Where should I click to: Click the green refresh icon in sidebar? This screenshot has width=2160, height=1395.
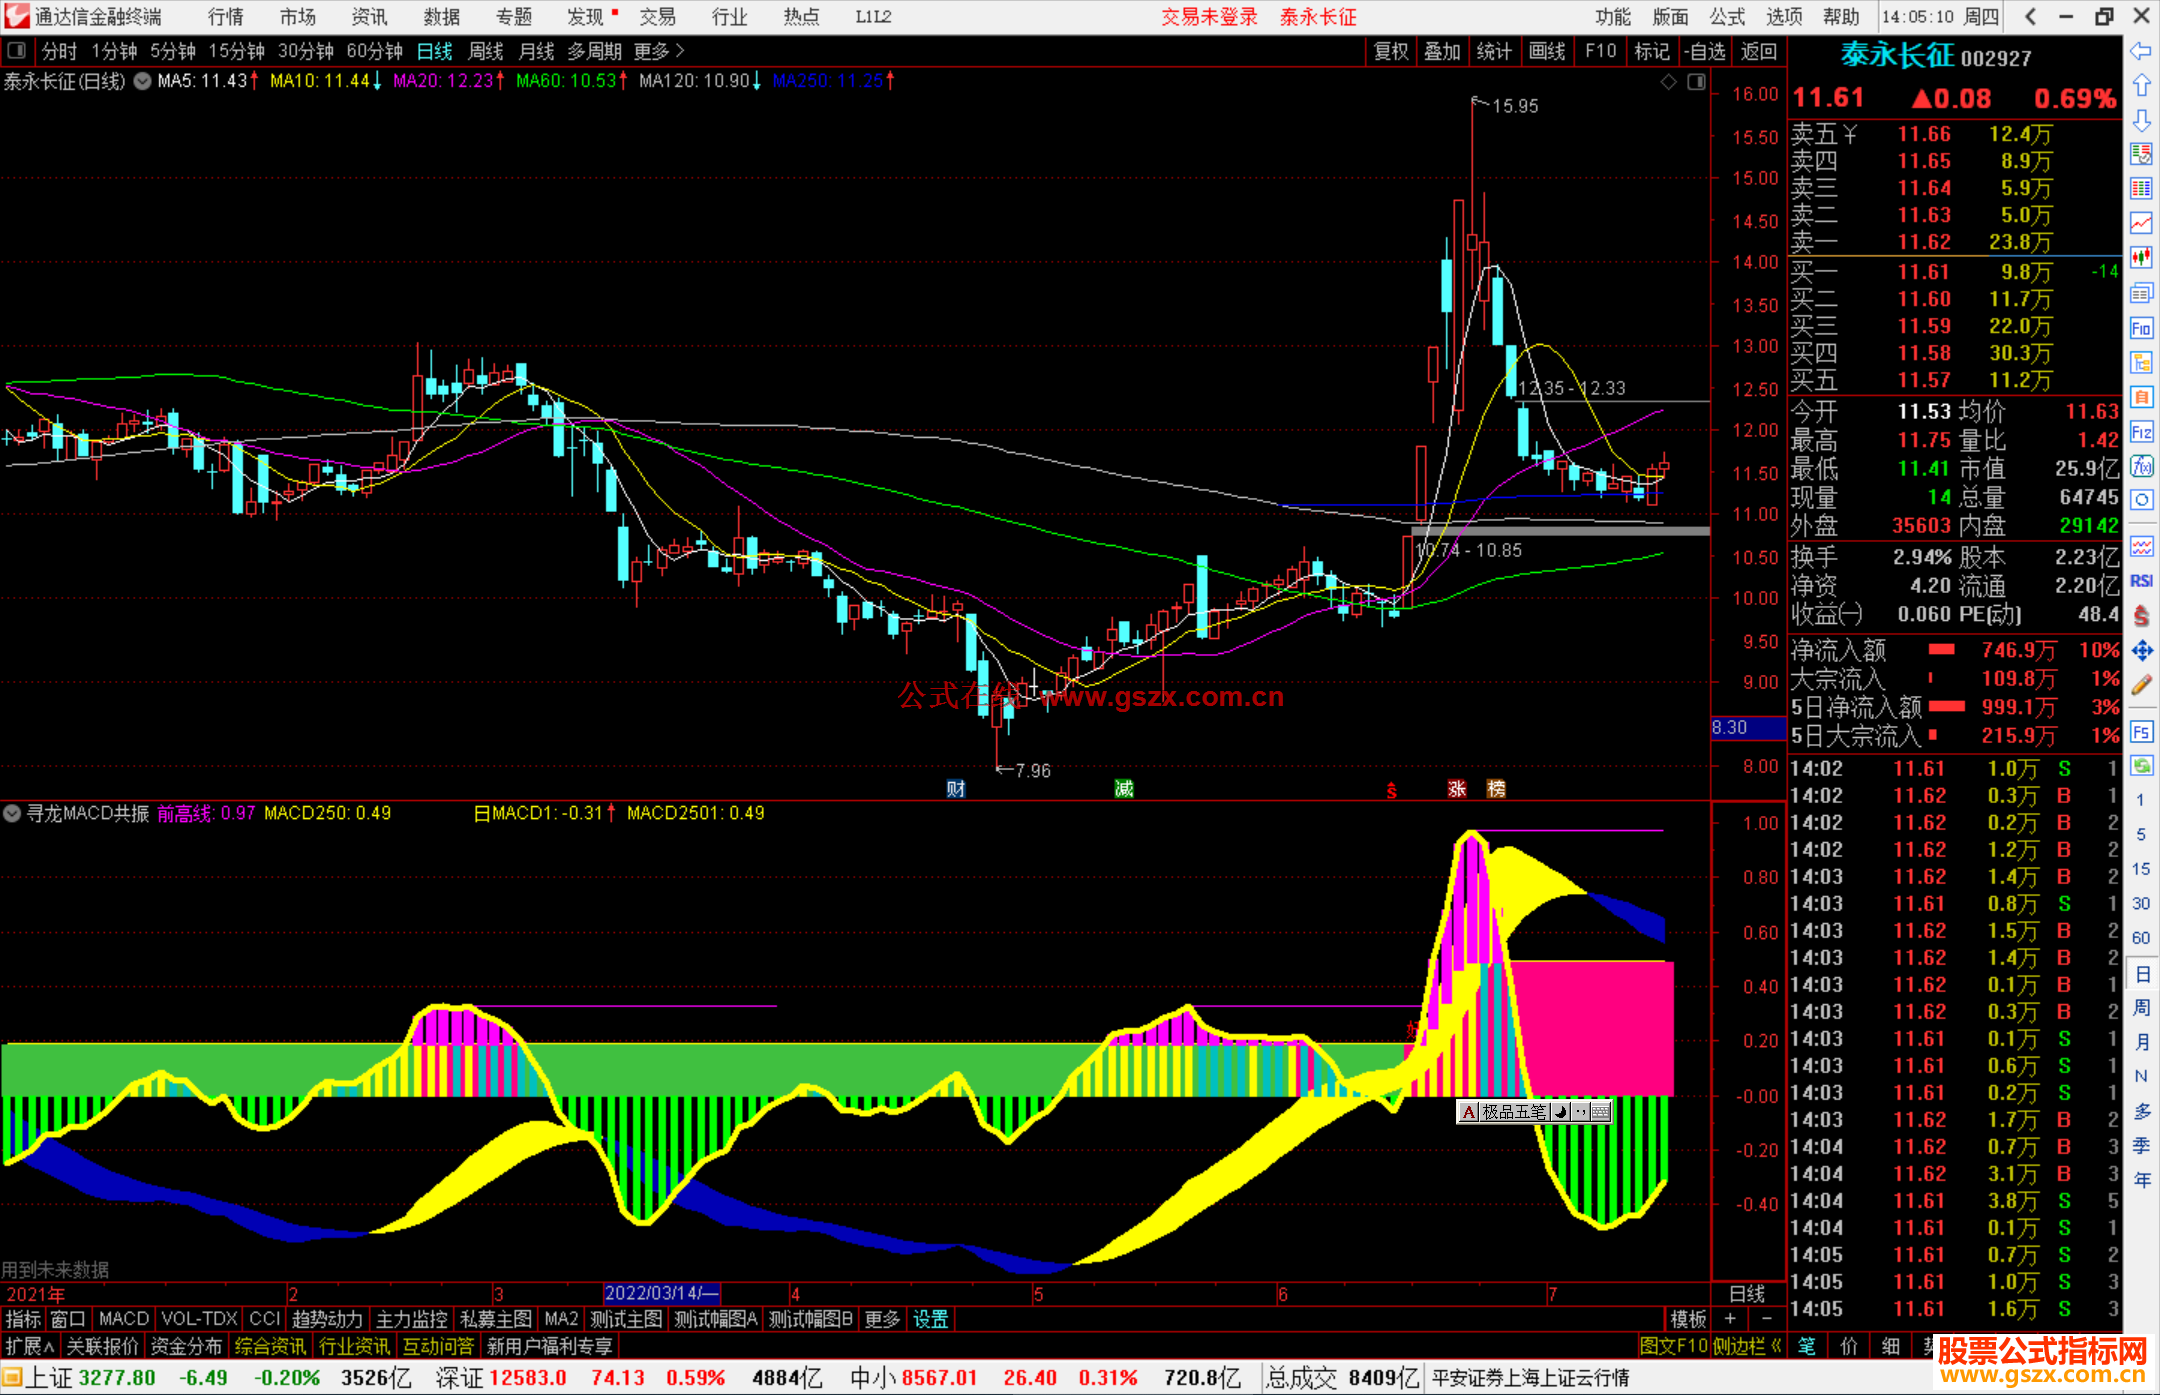[2141, 766]
